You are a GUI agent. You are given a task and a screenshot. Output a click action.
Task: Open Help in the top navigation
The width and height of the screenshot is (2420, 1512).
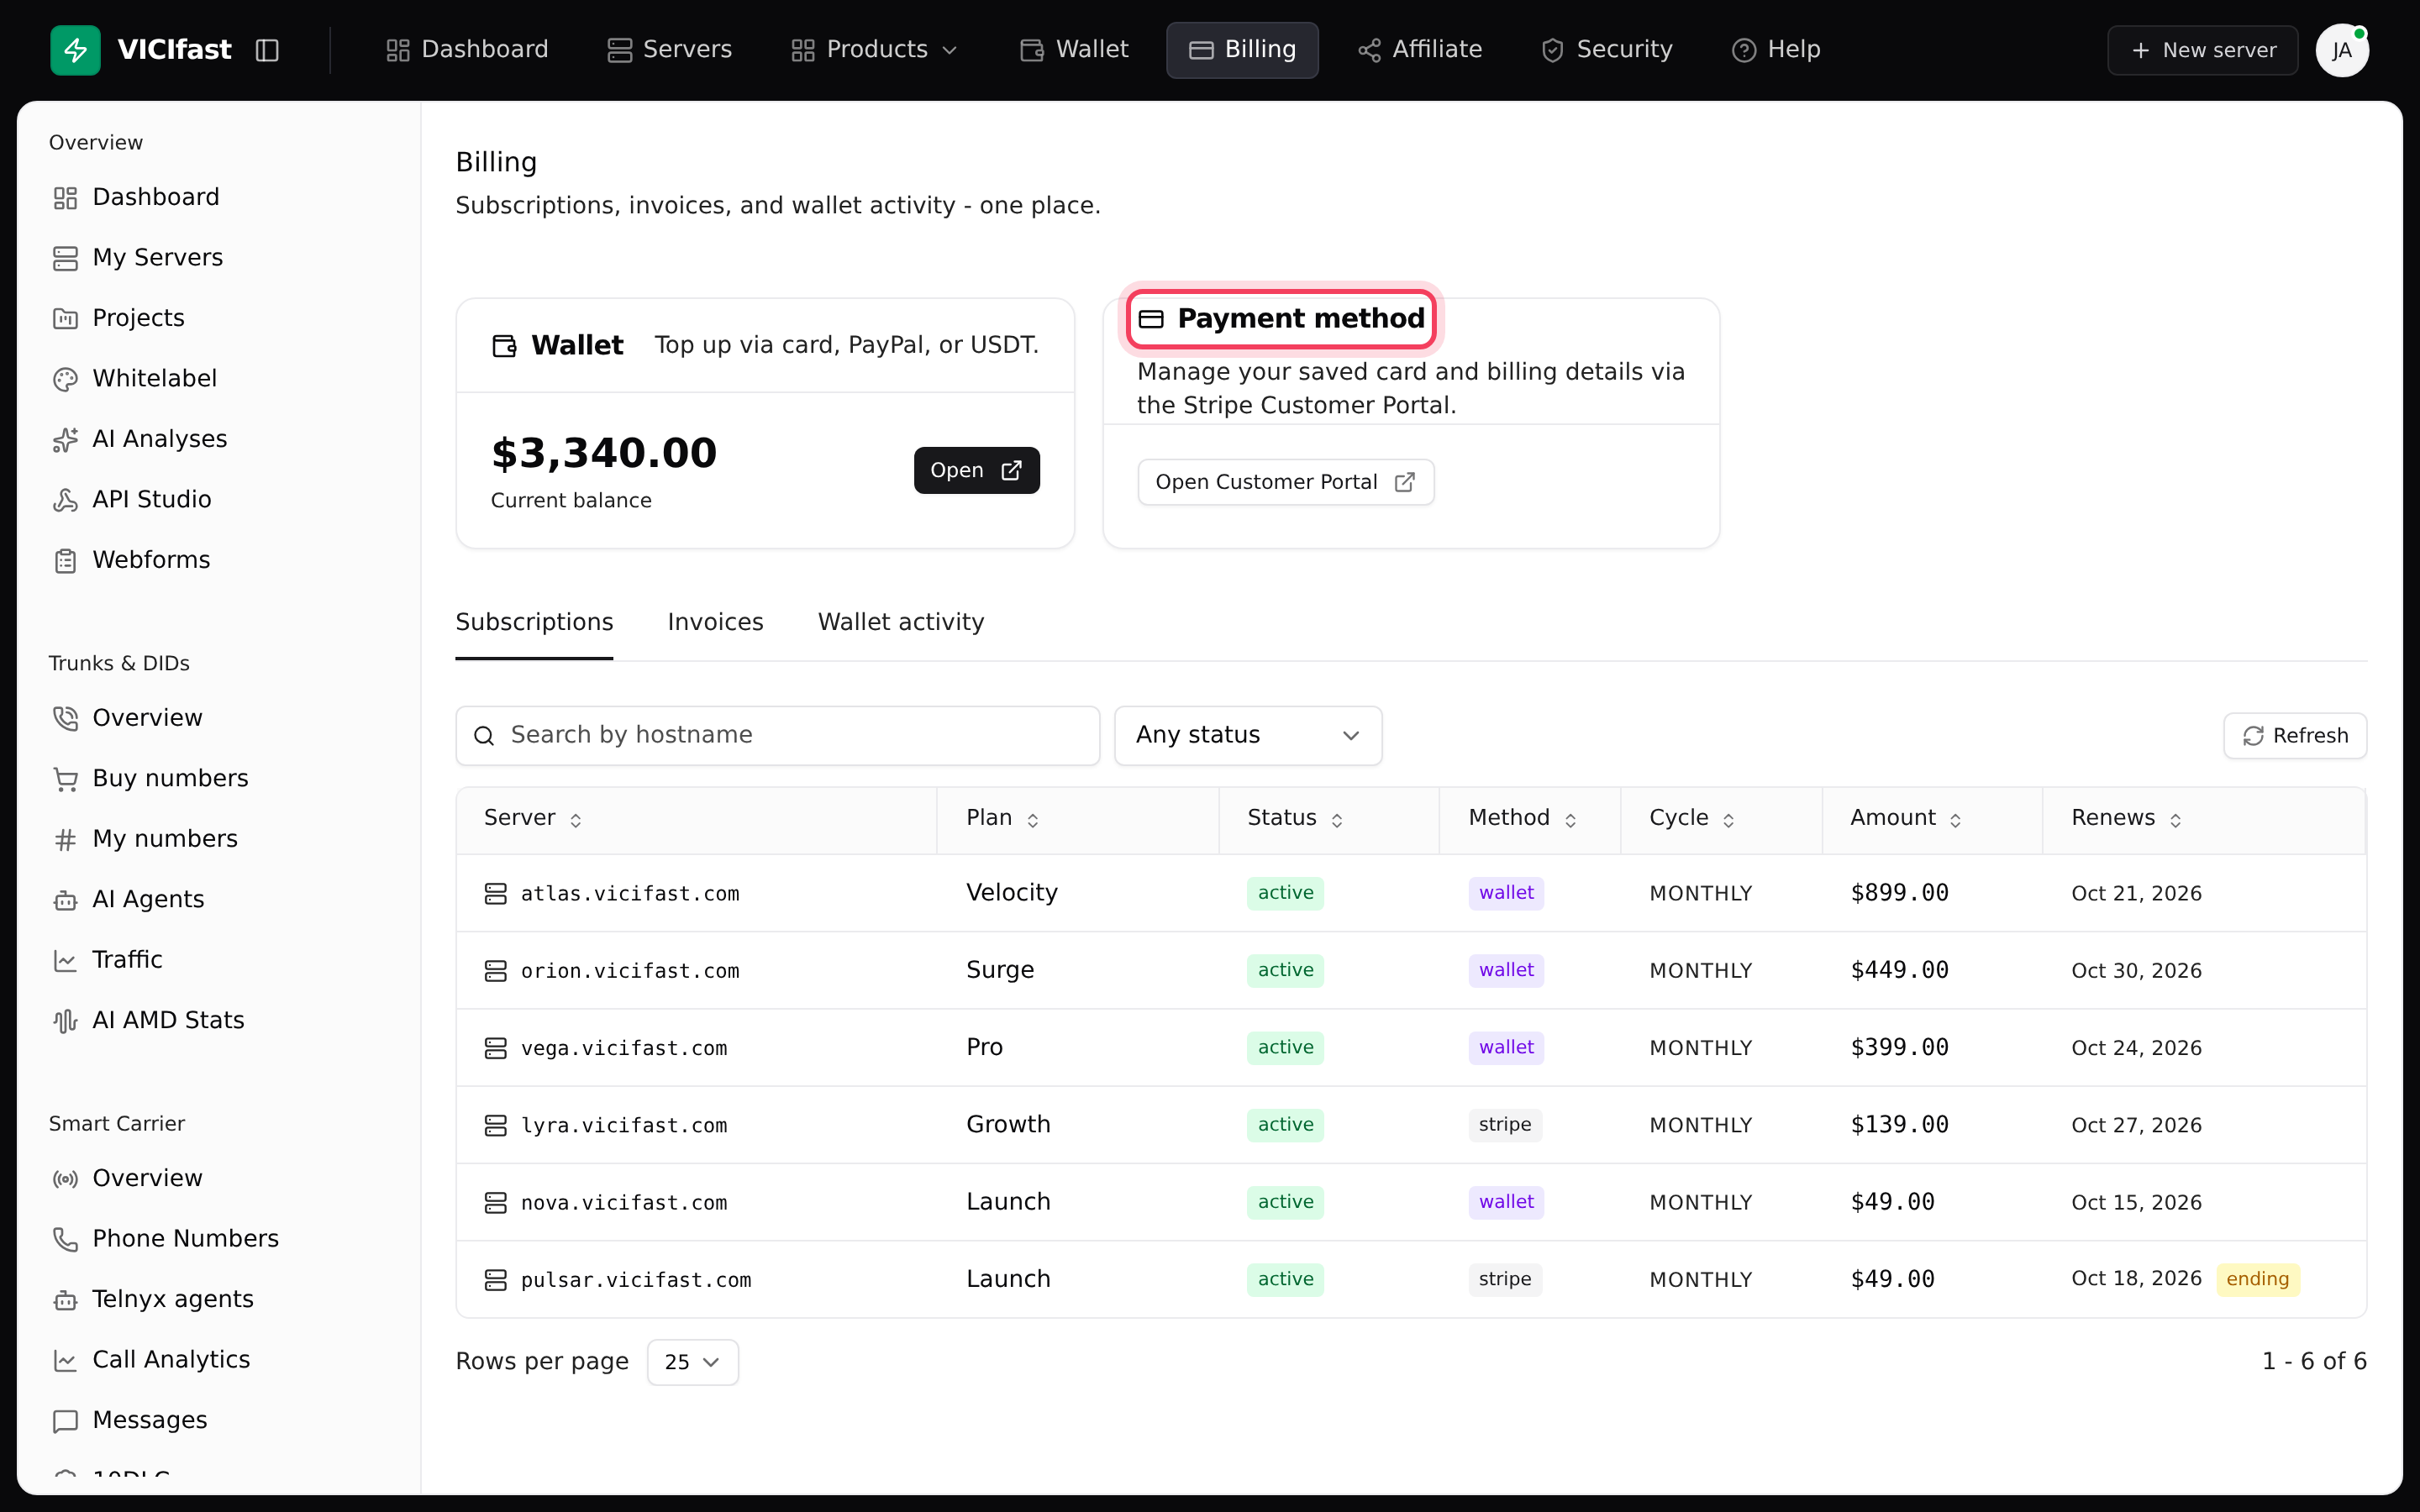(x=1776, y=50)
